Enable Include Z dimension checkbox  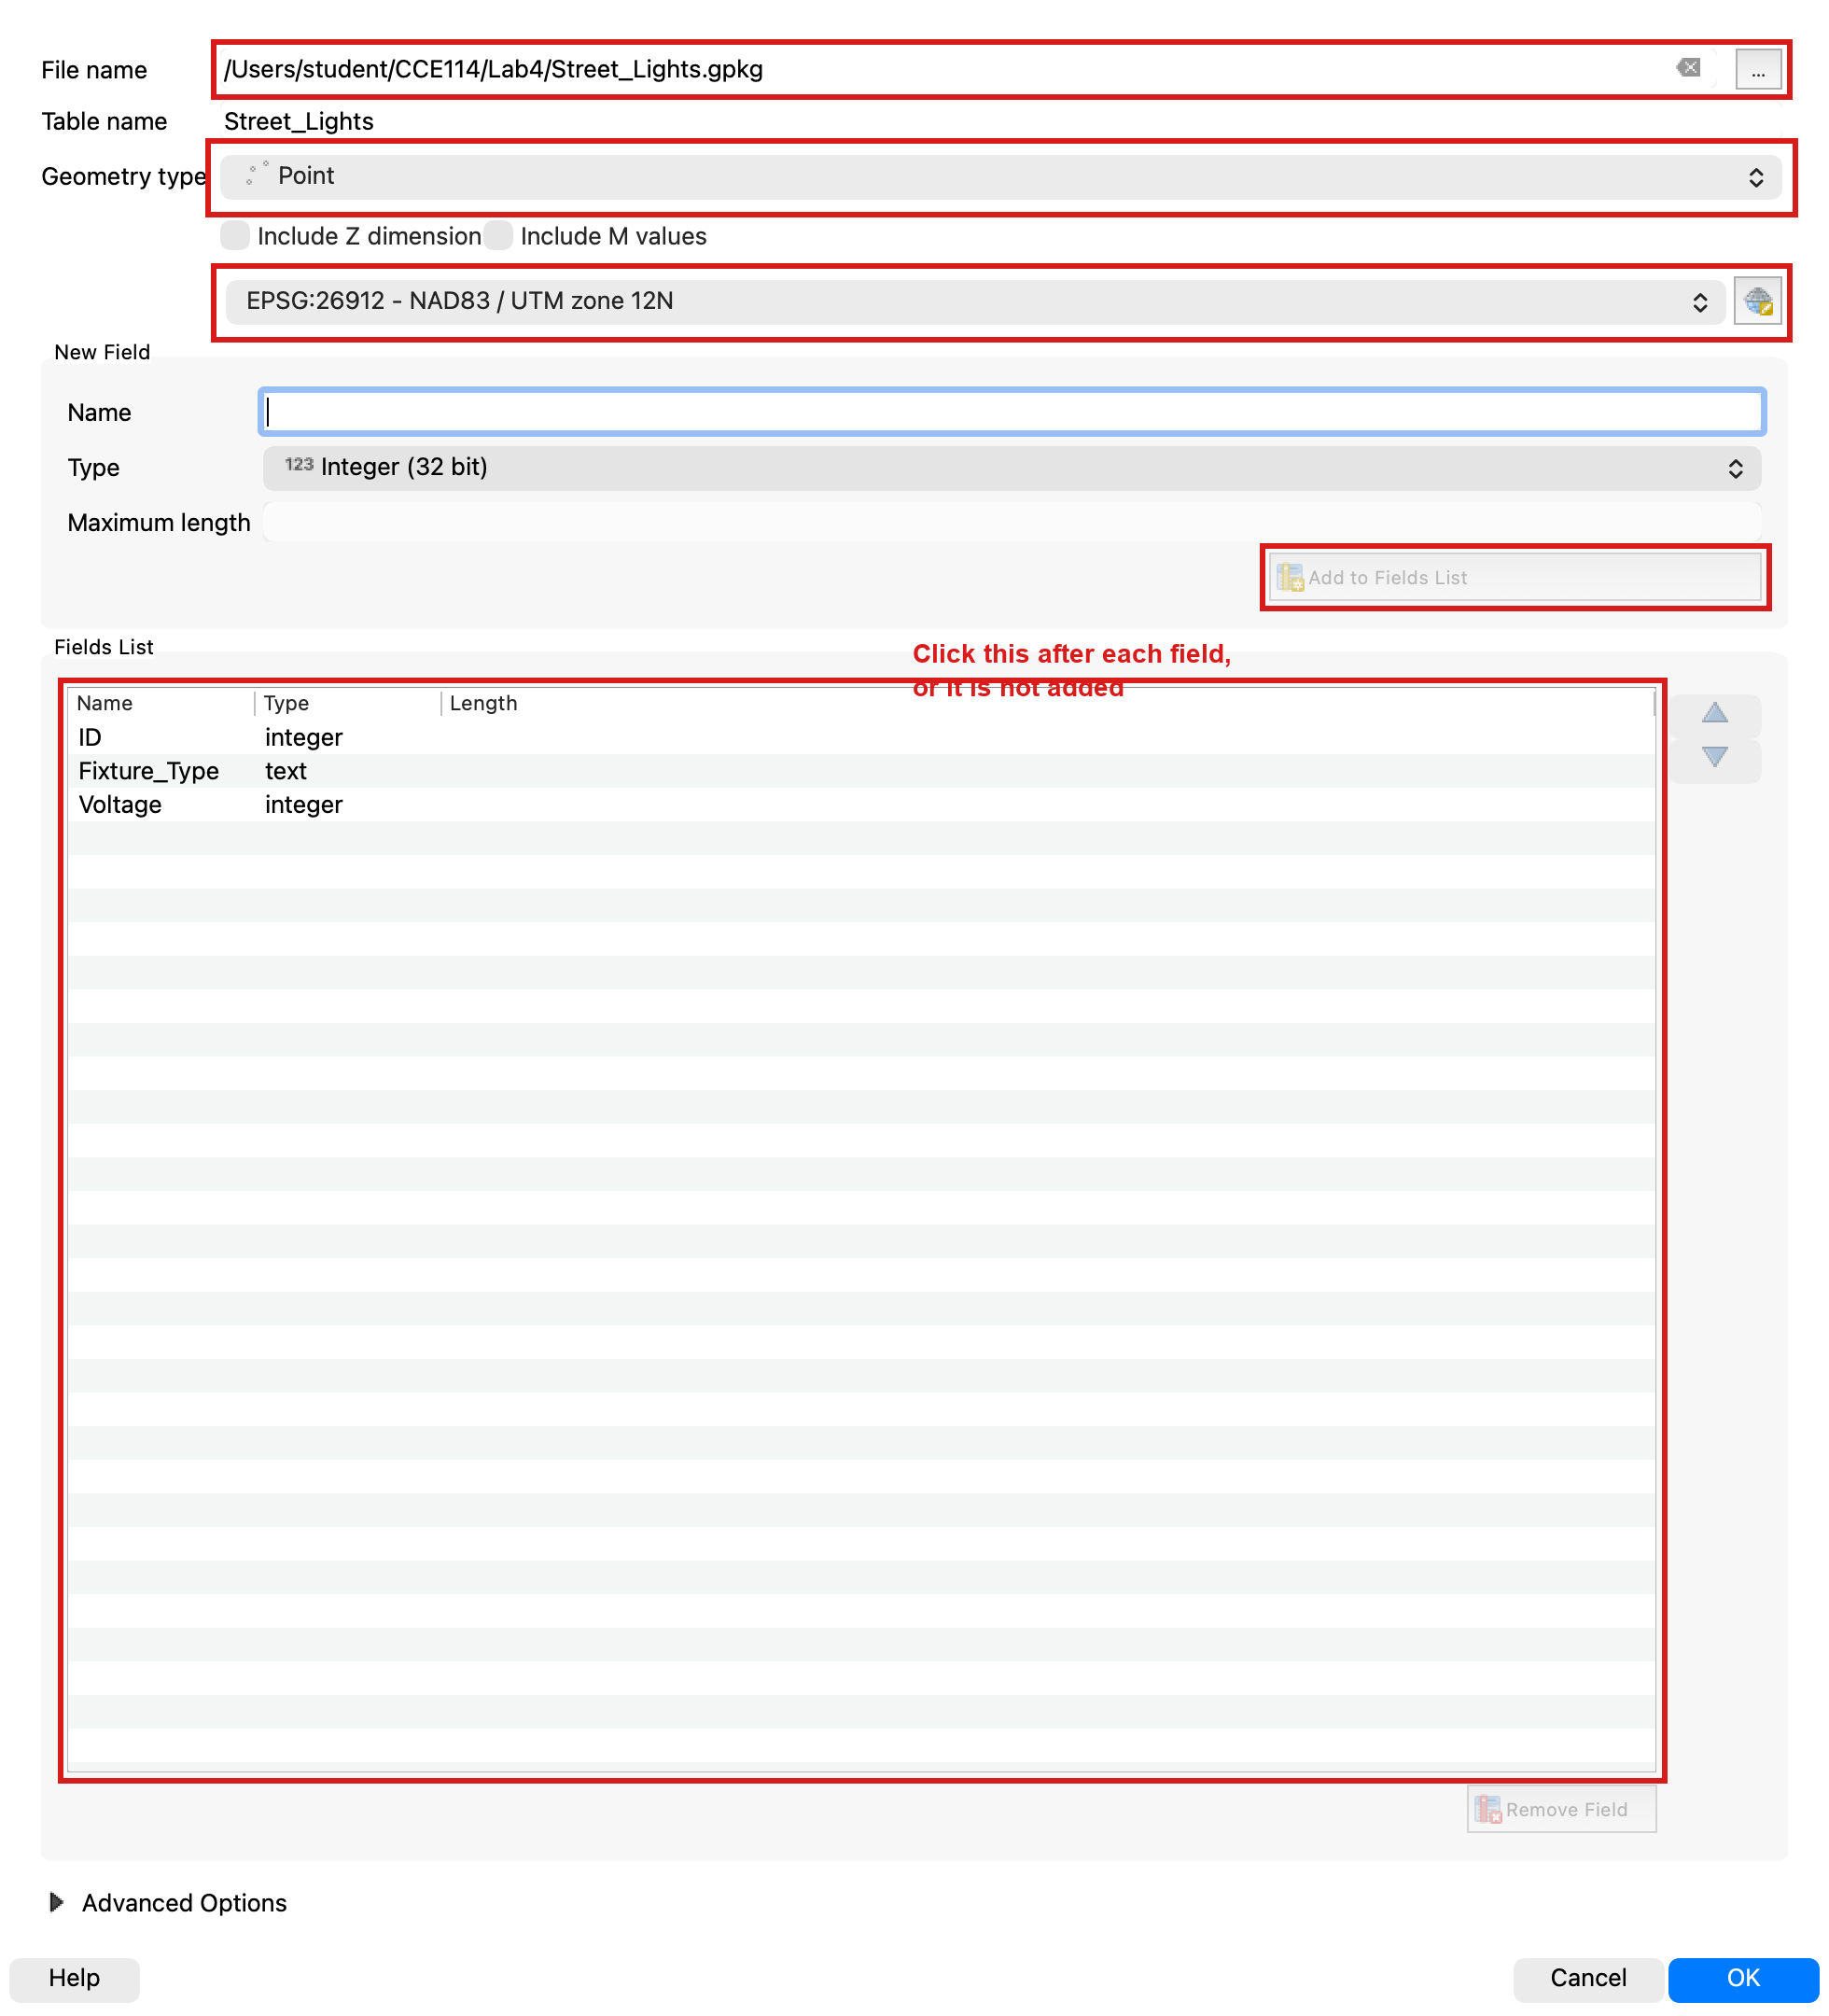pos(235,236)
